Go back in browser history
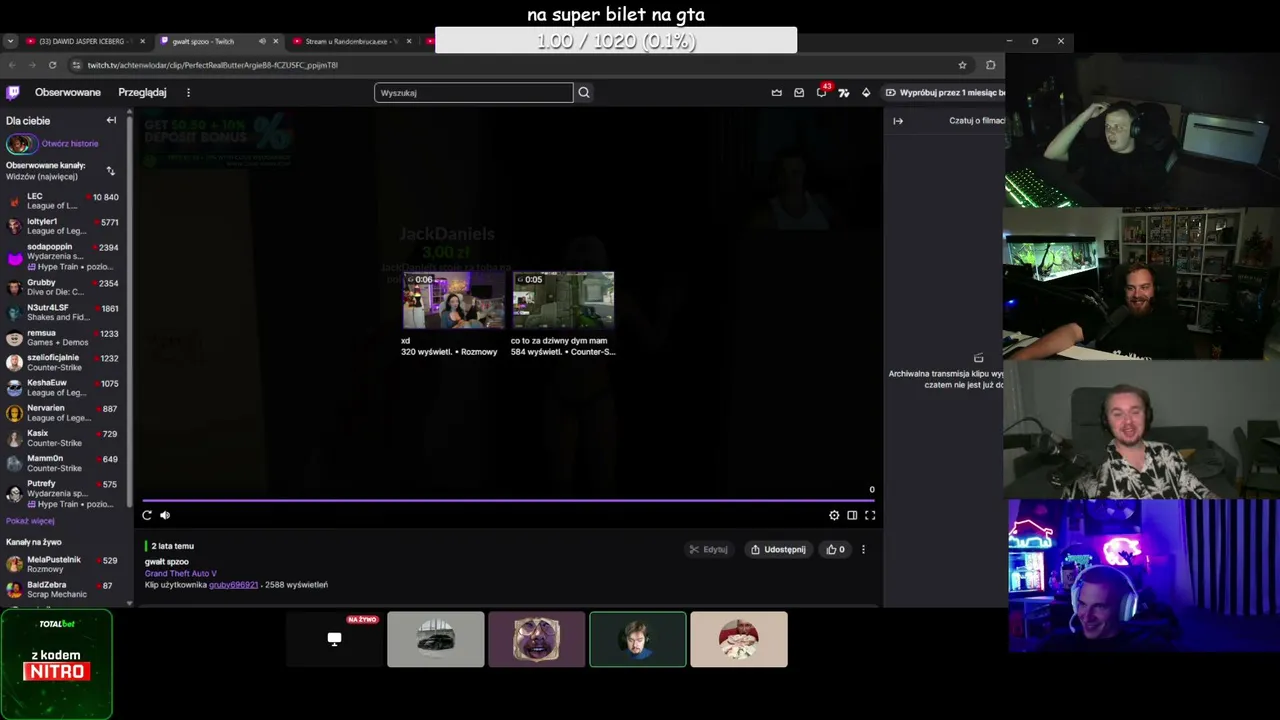This screenshot has height=720, width=1280. [11, 65]
